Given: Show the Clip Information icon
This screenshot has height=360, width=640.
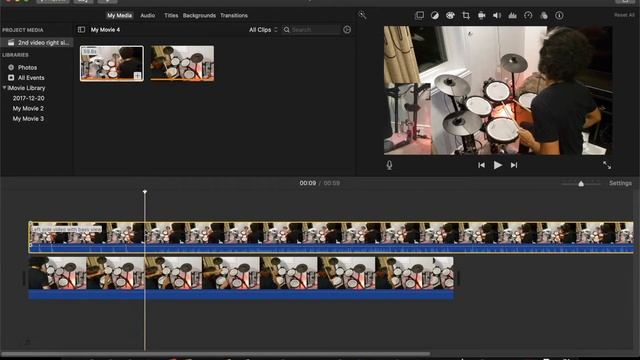Looking at the screenshot, I should coord(559,16).
